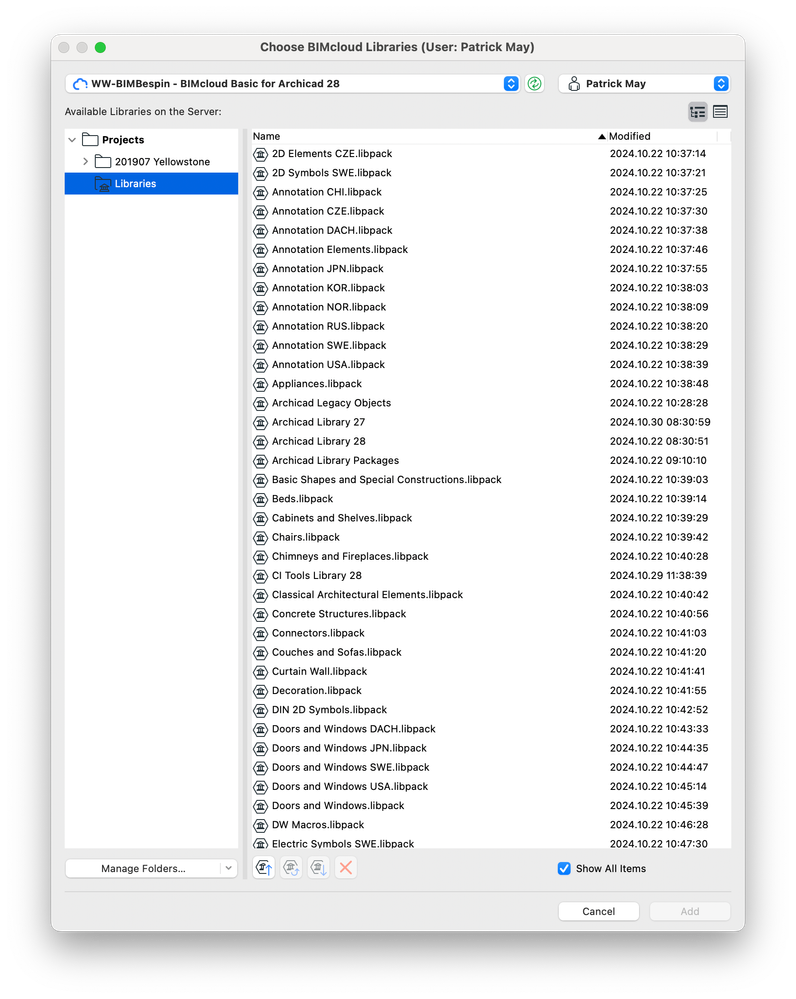Open the Patrick May user dropdown
796x999 pixels.
point(721,83)
